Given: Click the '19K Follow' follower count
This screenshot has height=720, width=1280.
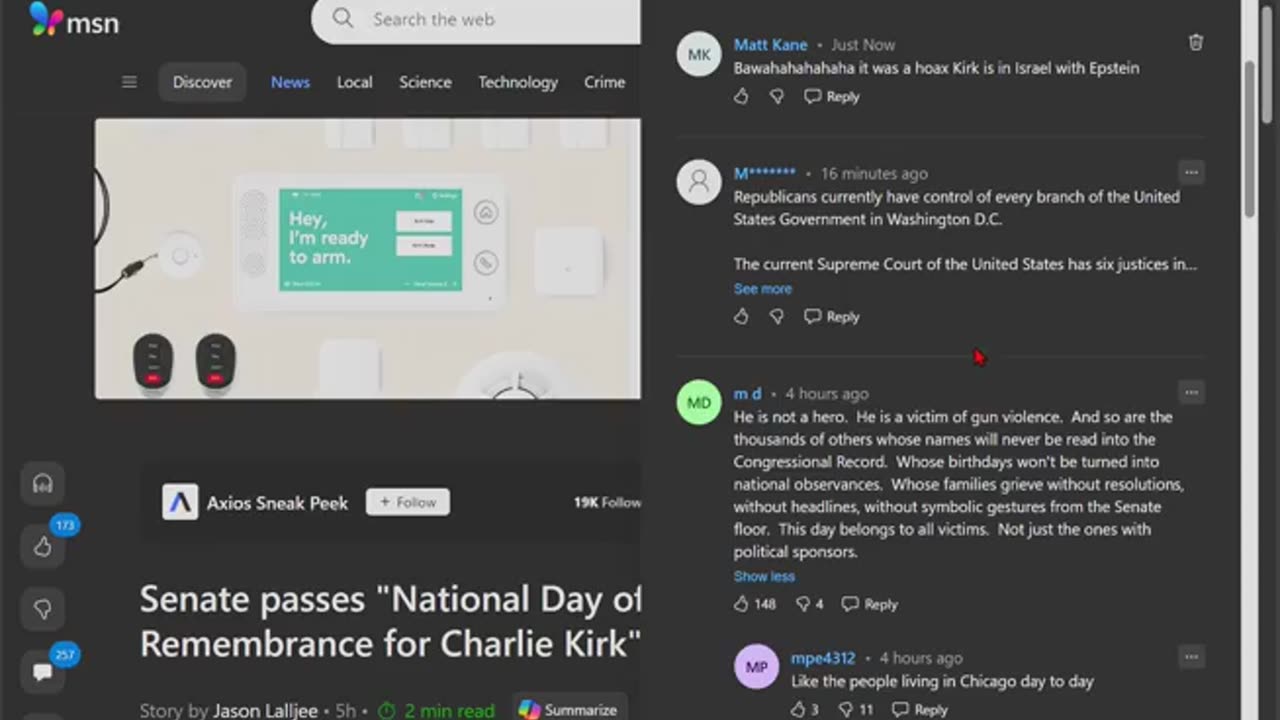Looking at the screenshot, I should tap(607, 502).
